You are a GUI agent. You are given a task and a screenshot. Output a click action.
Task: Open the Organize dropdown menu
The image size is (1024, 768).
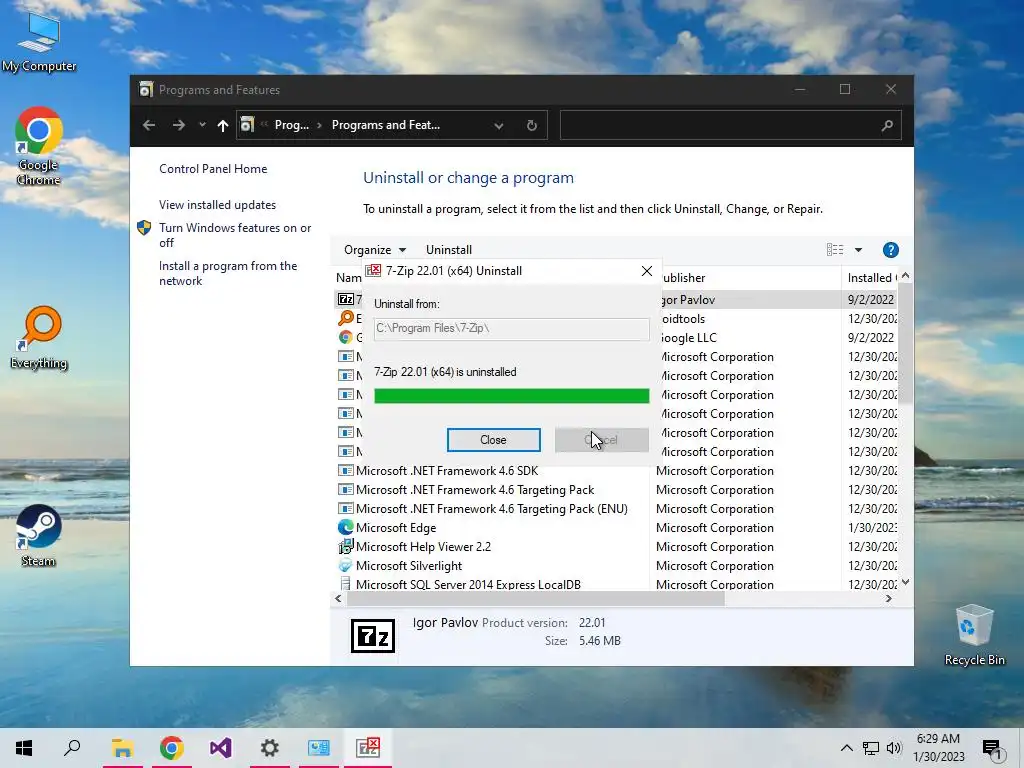coord(375,250)
